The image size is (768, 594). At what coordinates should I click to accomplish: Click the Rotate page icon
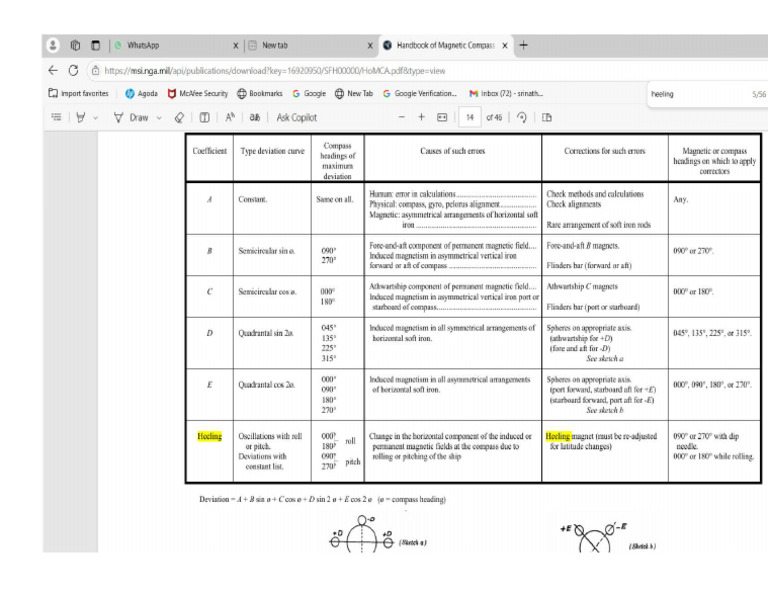click(521, 117)
